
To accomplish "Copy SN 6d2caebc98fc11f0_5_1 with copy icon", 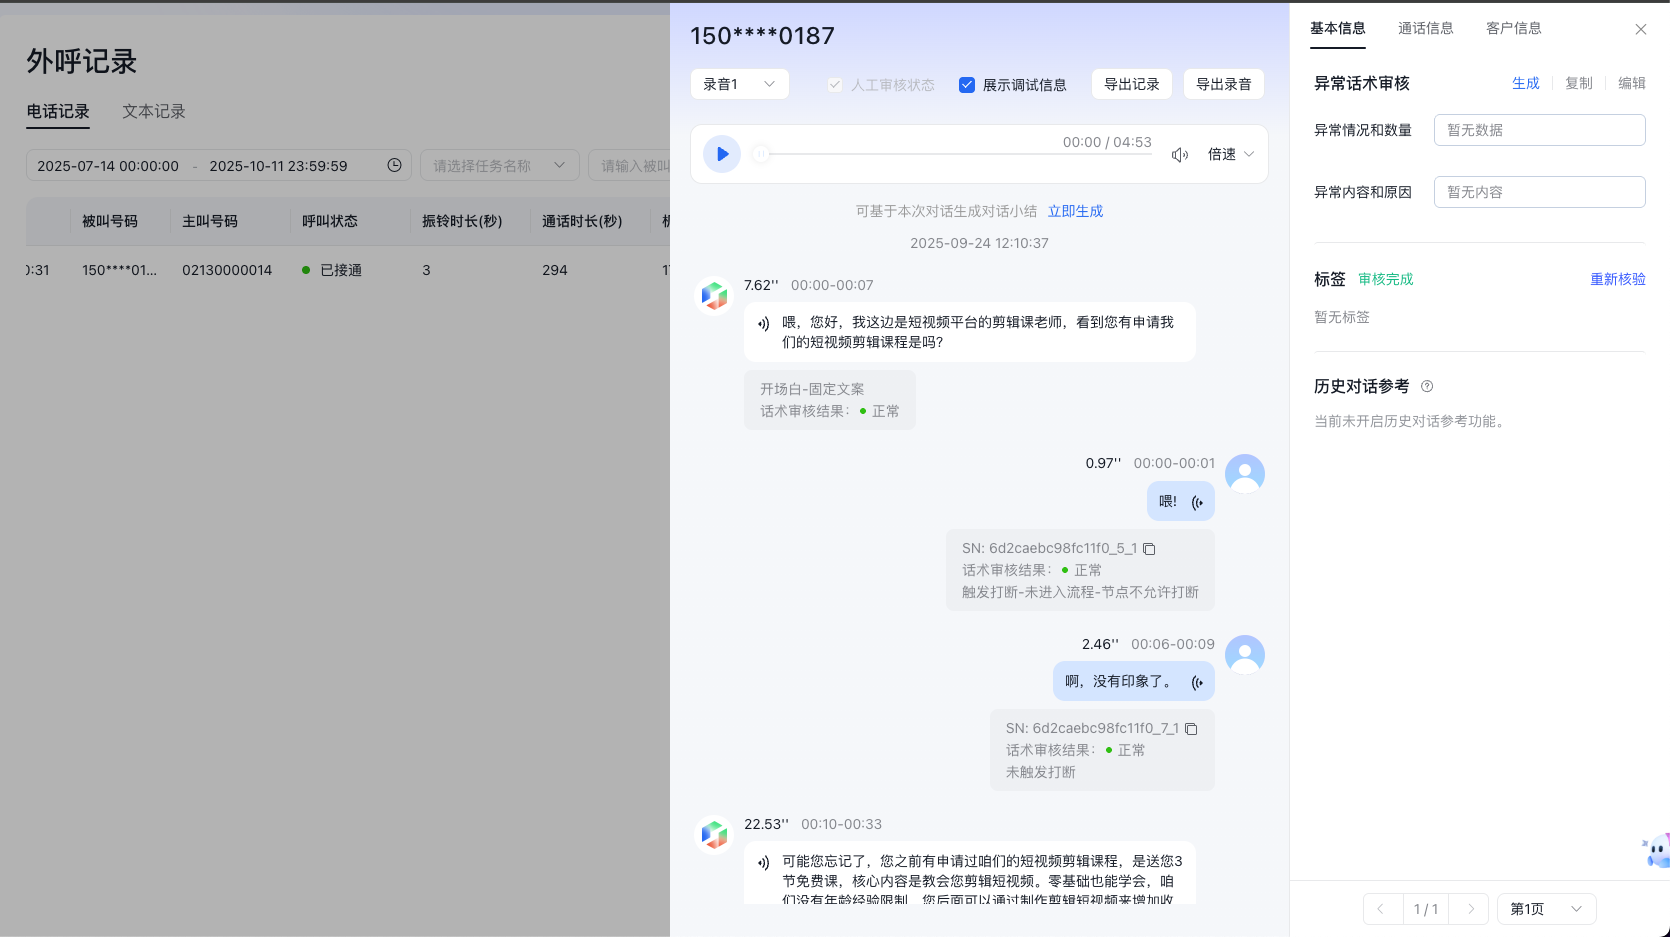I will [1150, 549].
